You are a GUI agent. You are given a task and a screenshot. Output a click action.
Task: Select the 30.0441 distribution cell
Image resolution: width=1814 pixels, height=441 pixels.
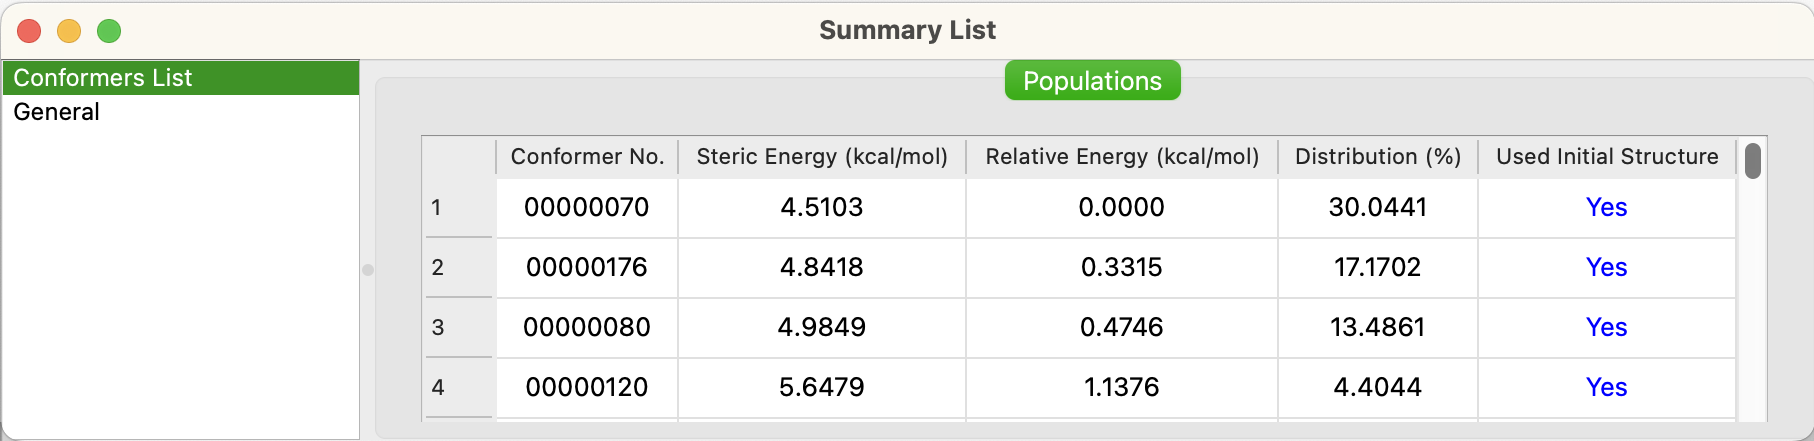1377,208
